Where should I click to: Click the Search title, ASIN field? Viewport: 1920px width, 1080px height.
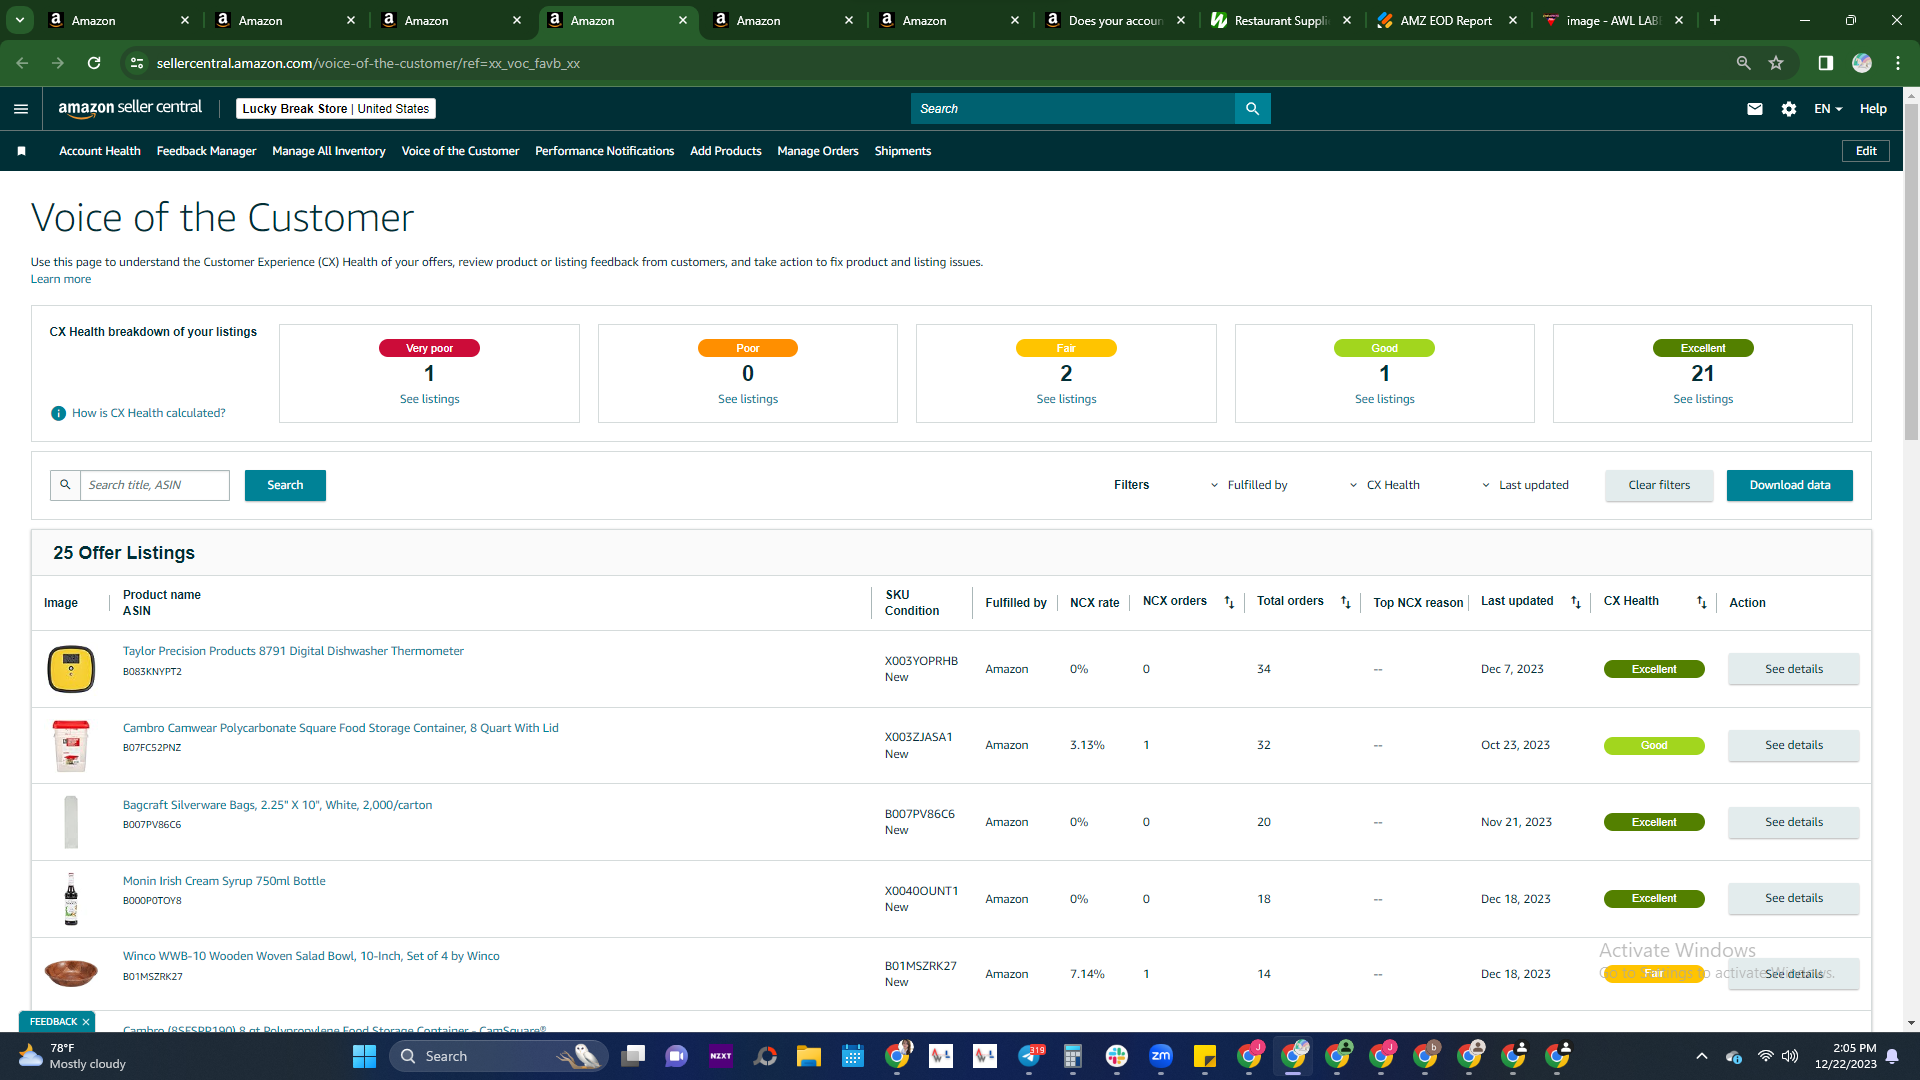[155, 485]
